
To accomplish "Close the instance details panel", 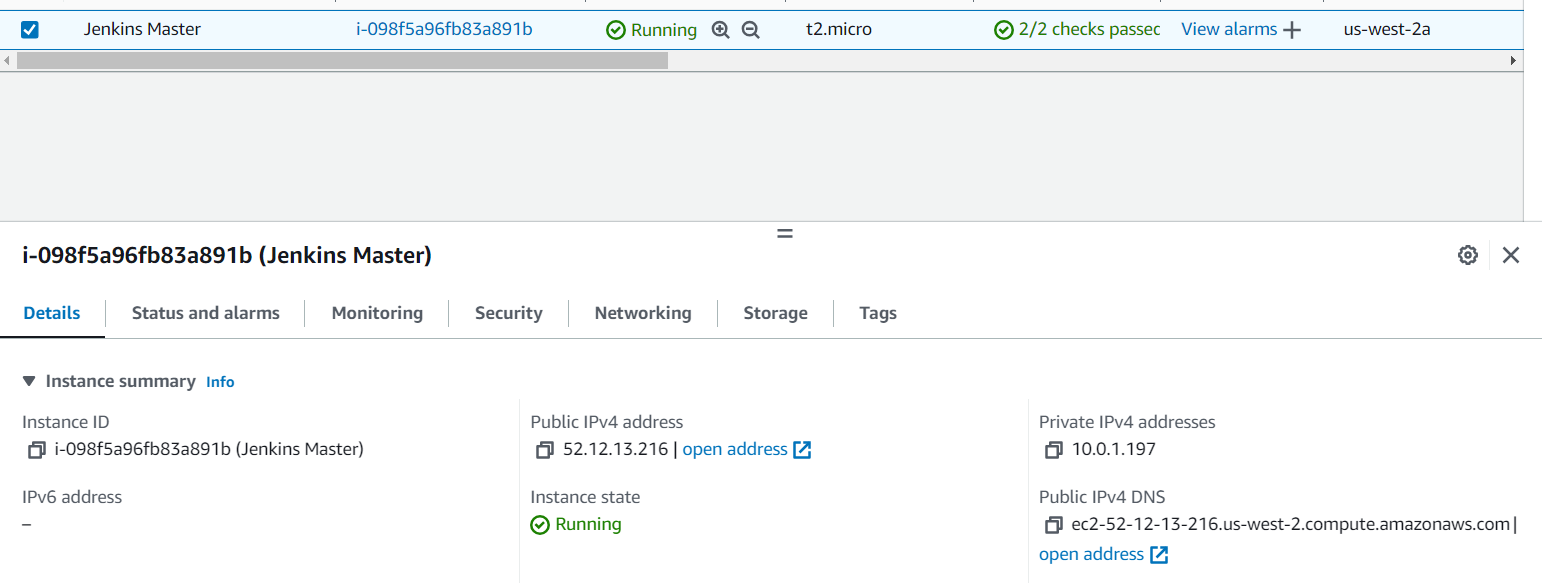I will [x=1511, y=255].
